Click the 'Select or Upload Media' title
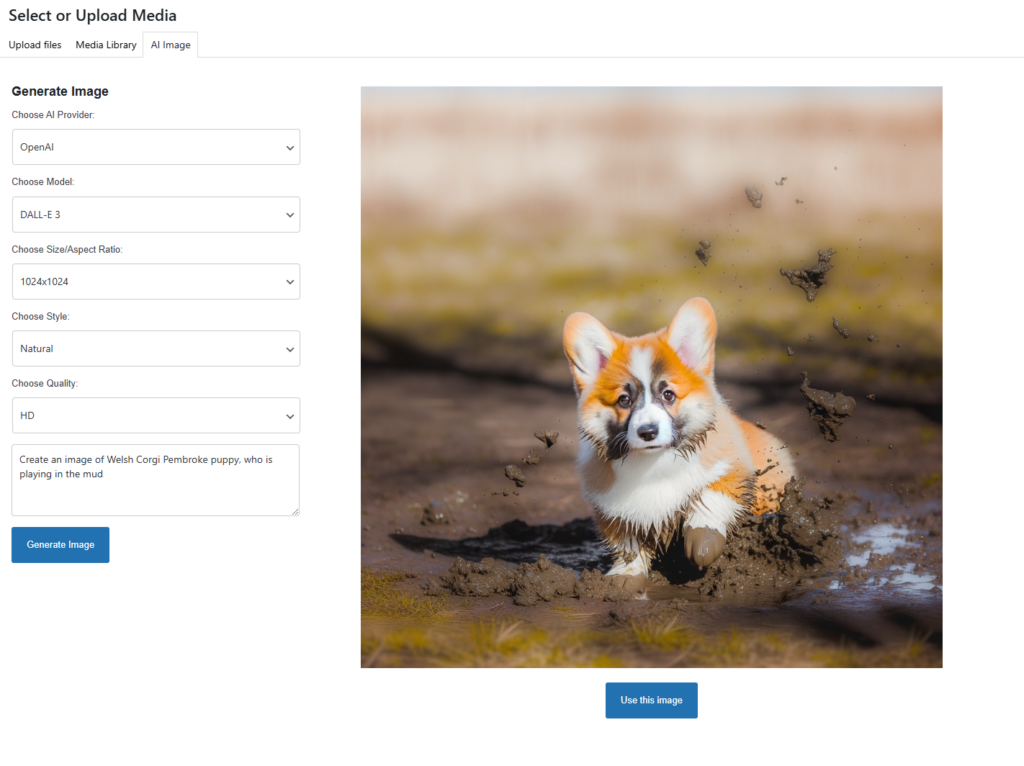Image resolution: width=1024 pixels, height=766 pixels. coord(93,16)
